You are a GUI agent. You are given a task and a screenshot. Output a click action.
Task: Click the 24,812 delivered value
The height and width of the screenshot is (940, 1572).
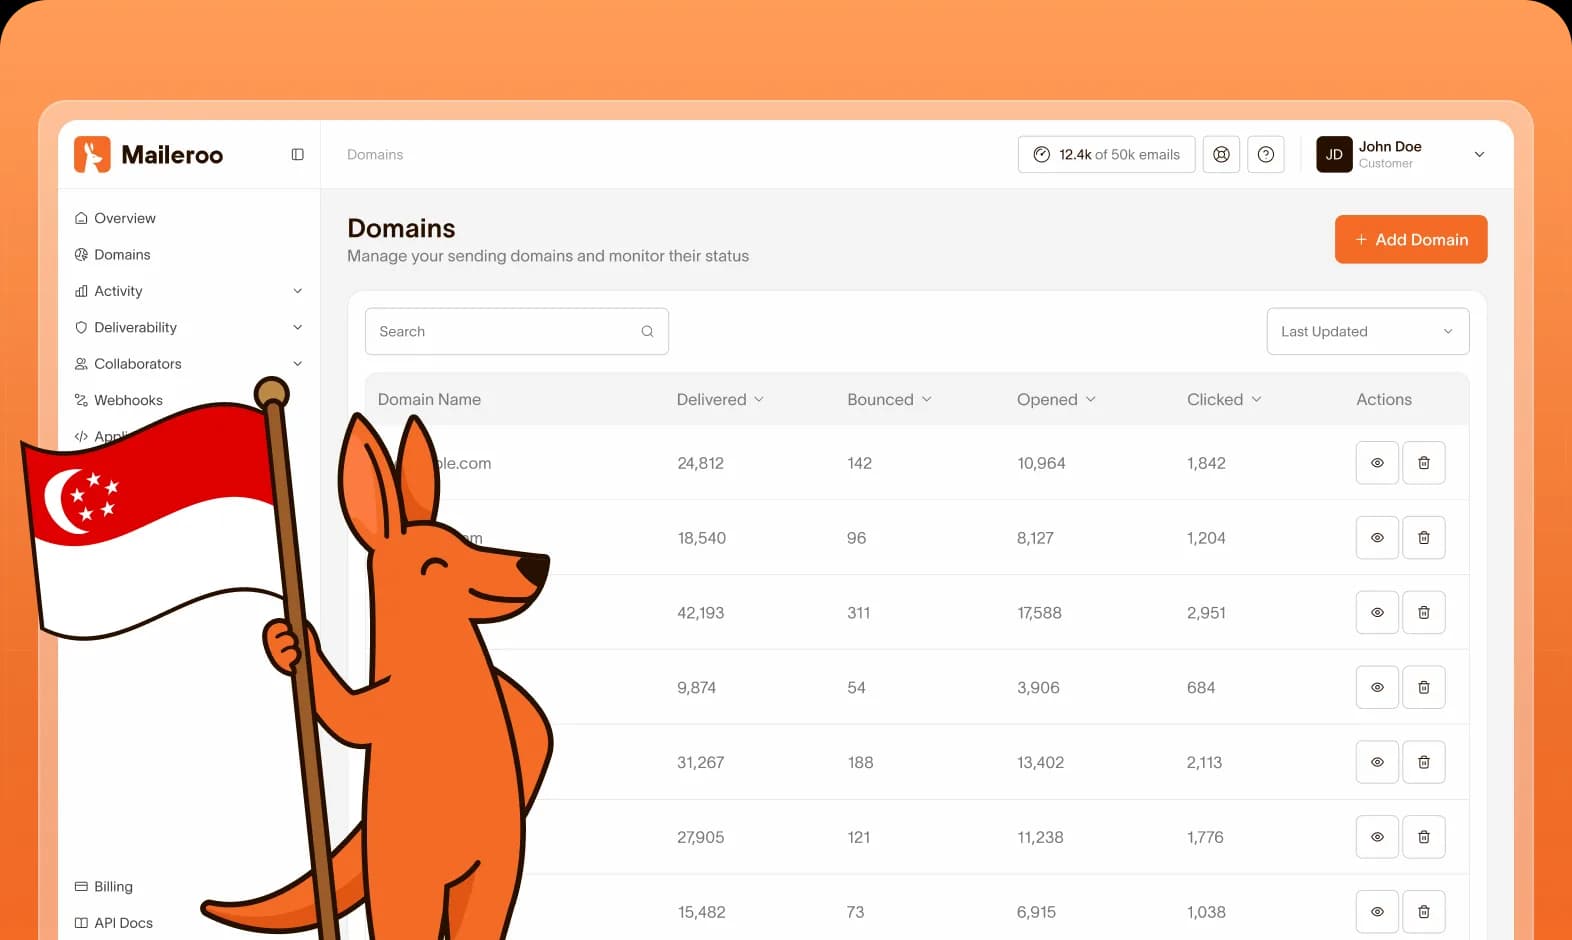(x=700, y=463)
